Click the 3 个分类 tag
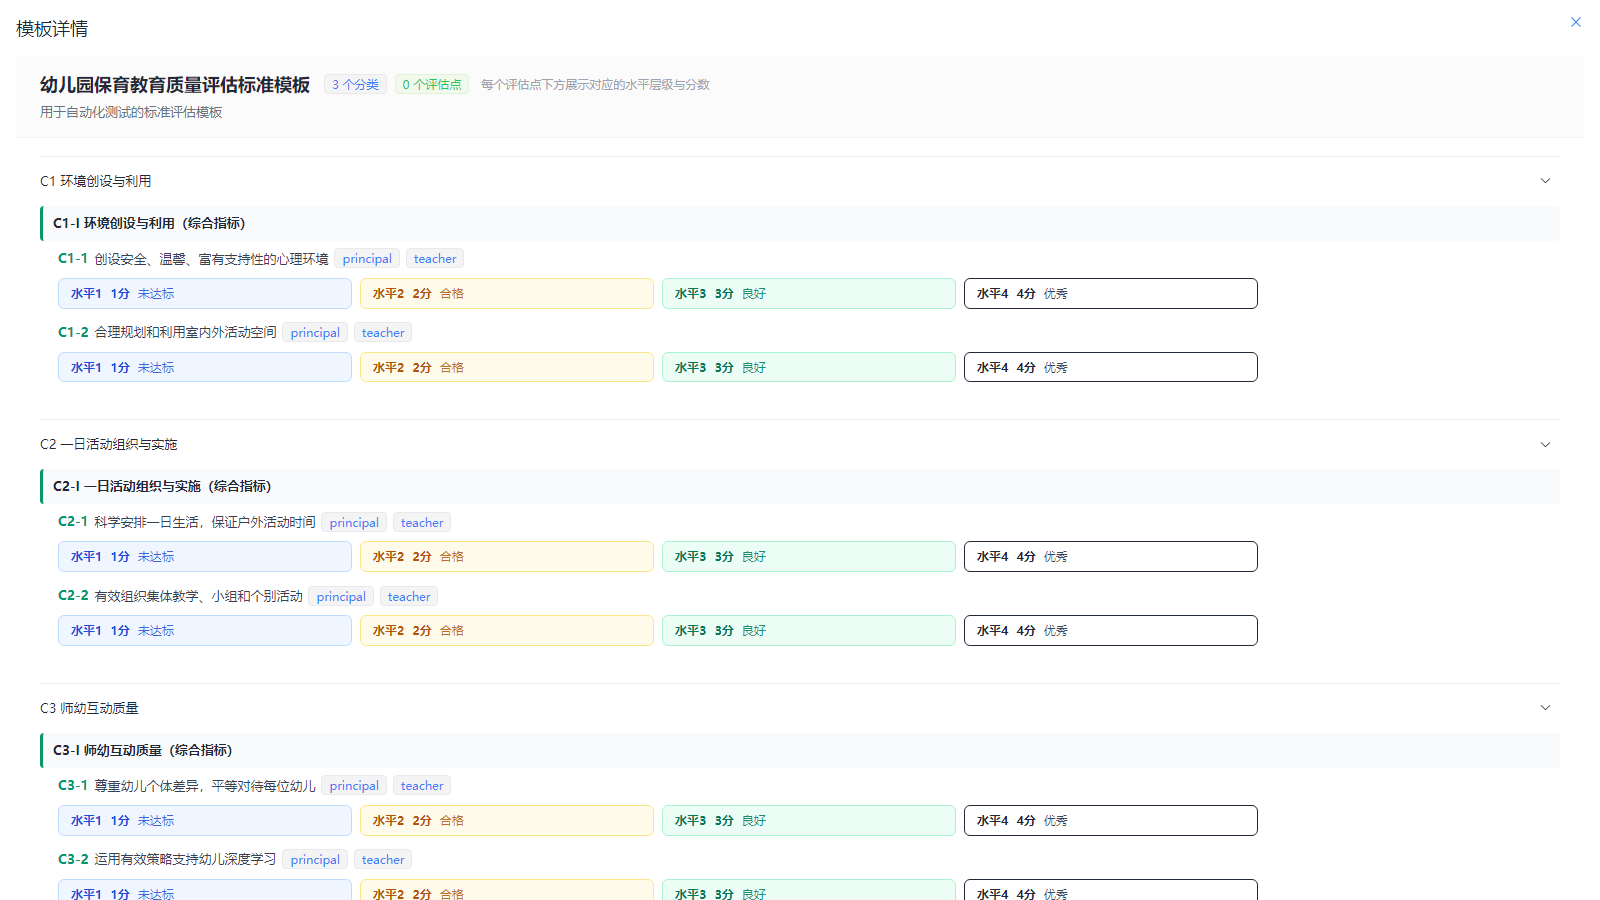This screenshot has width=1600, height=900. [x=355, y=85]
